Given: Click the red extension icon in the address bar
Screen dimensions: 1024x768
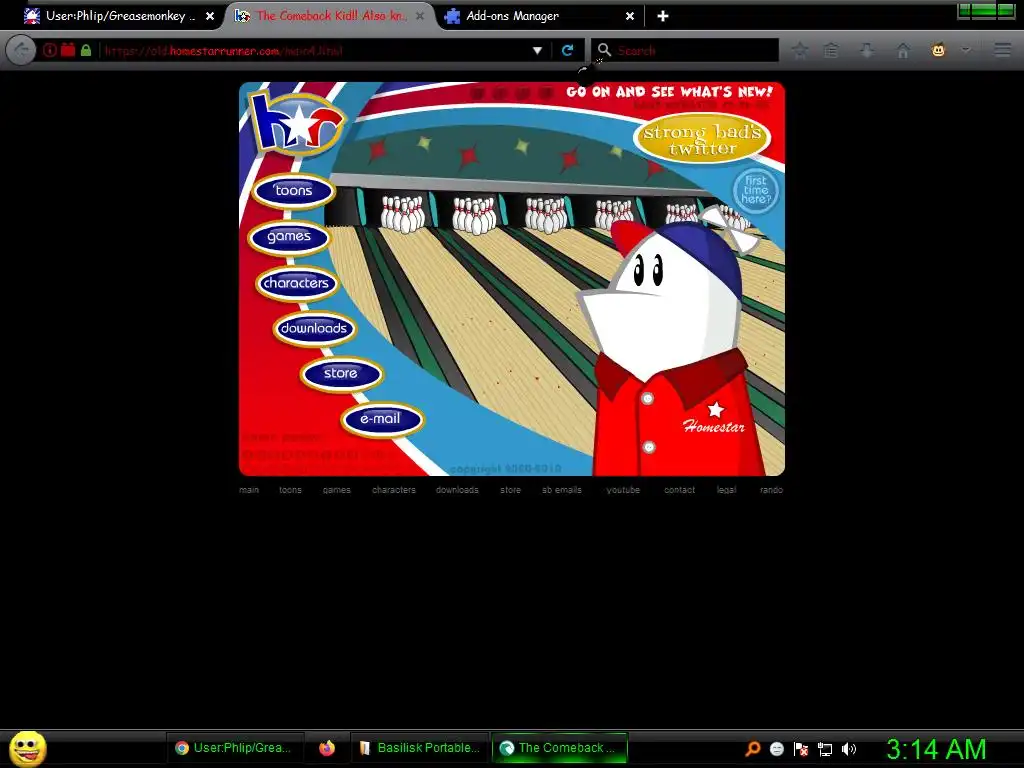Looking at the screenshot, I should click(x=68, y=50).
